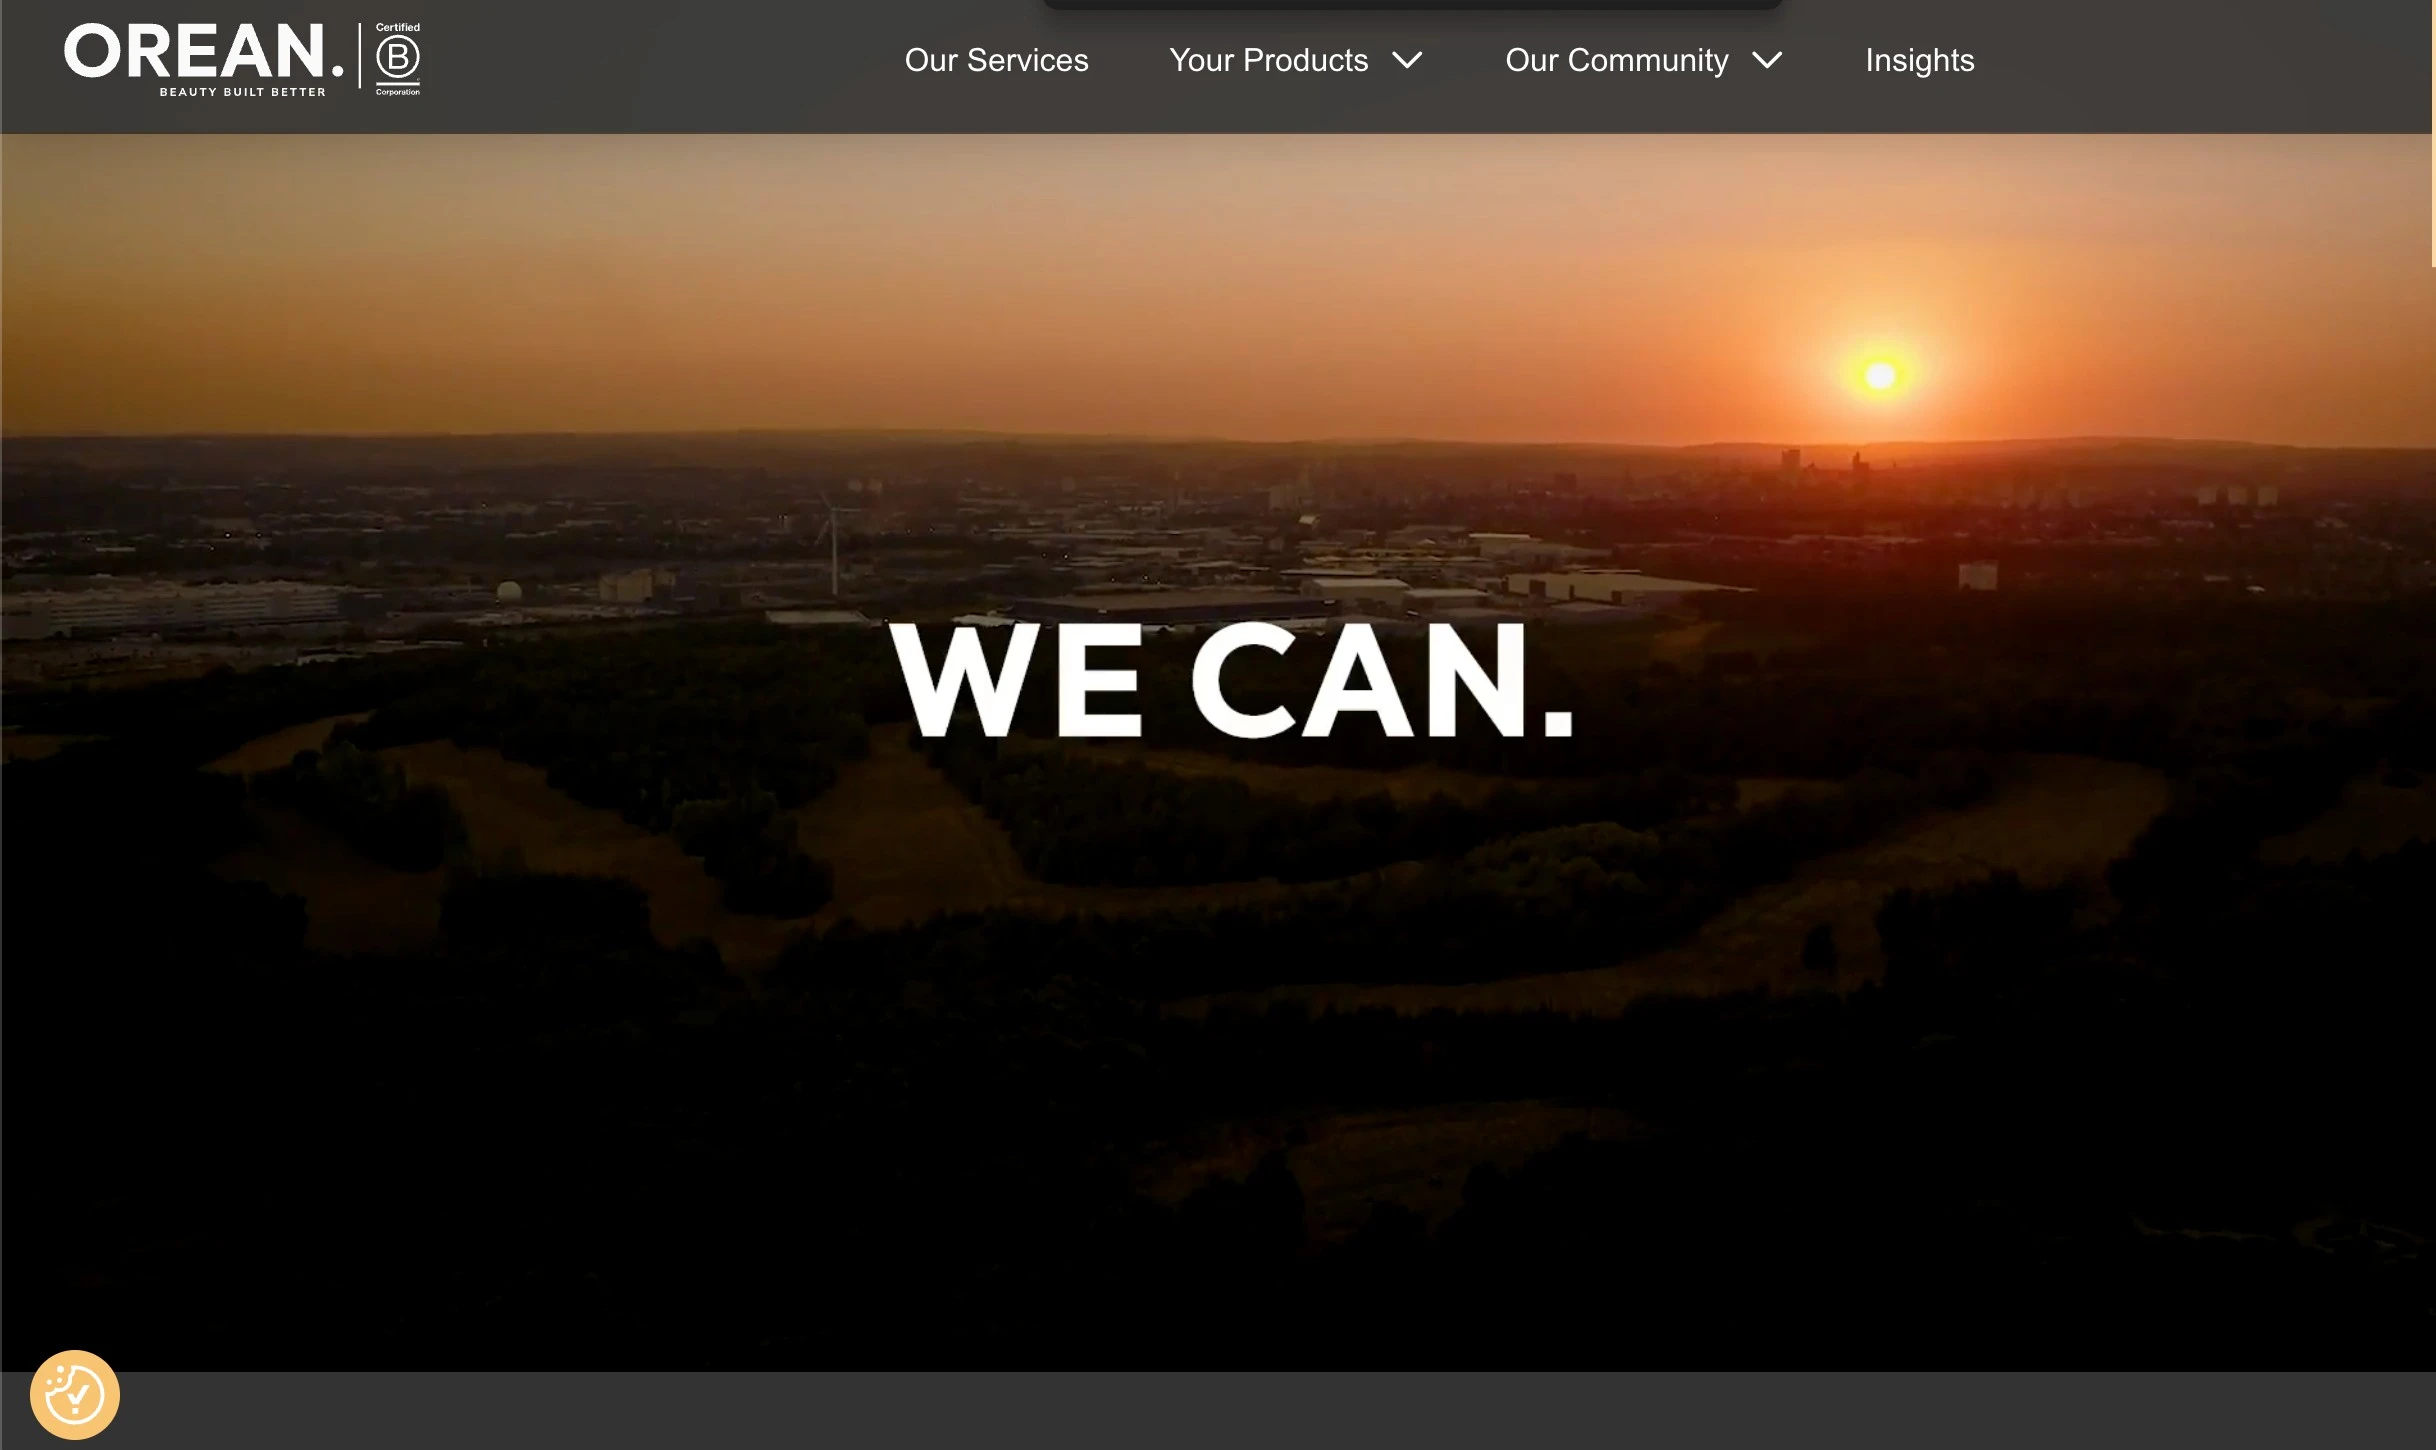Open the cookie consent preferences icon
Screen dimensions: 2436x1450
pos(75,1394)
